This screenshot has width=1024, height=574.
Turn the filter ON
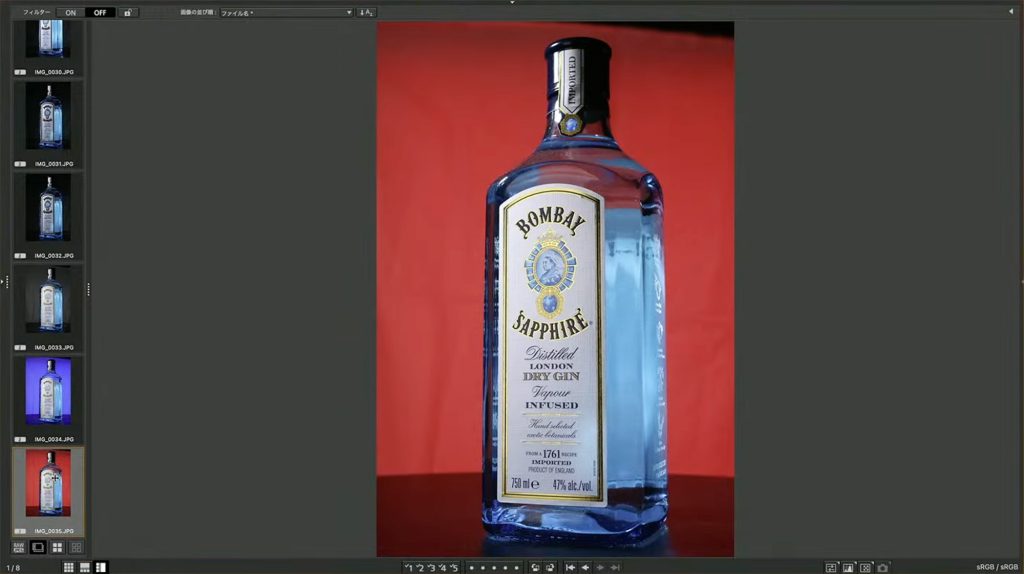pos(70,12)
